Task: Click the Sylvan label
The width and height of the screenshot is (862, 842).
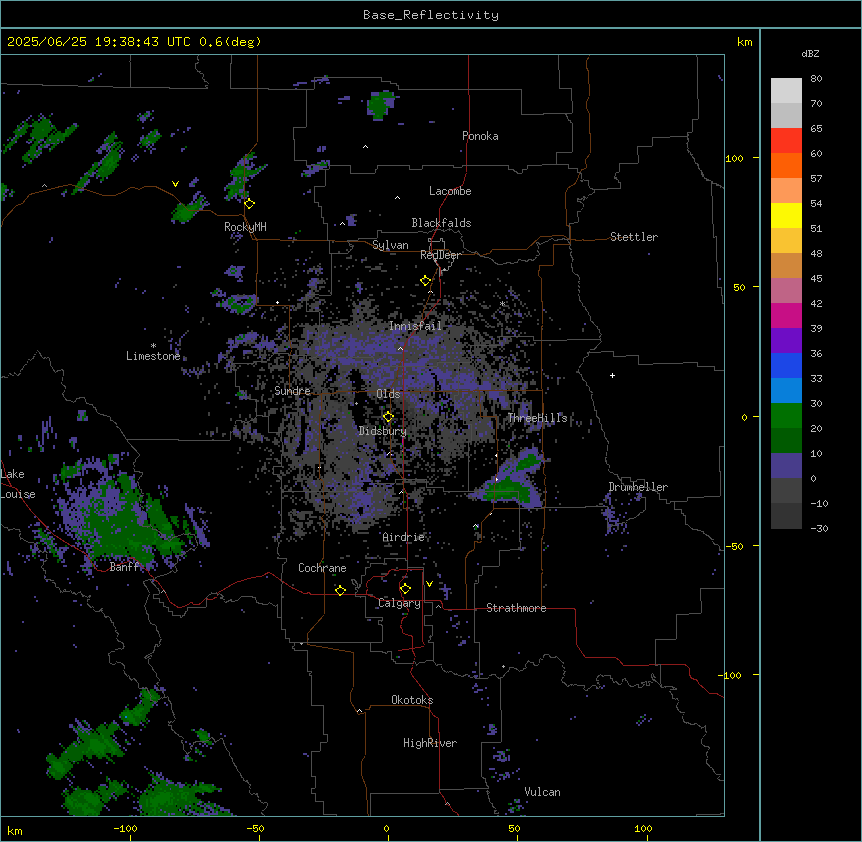Action: click(x=390, y=245)
